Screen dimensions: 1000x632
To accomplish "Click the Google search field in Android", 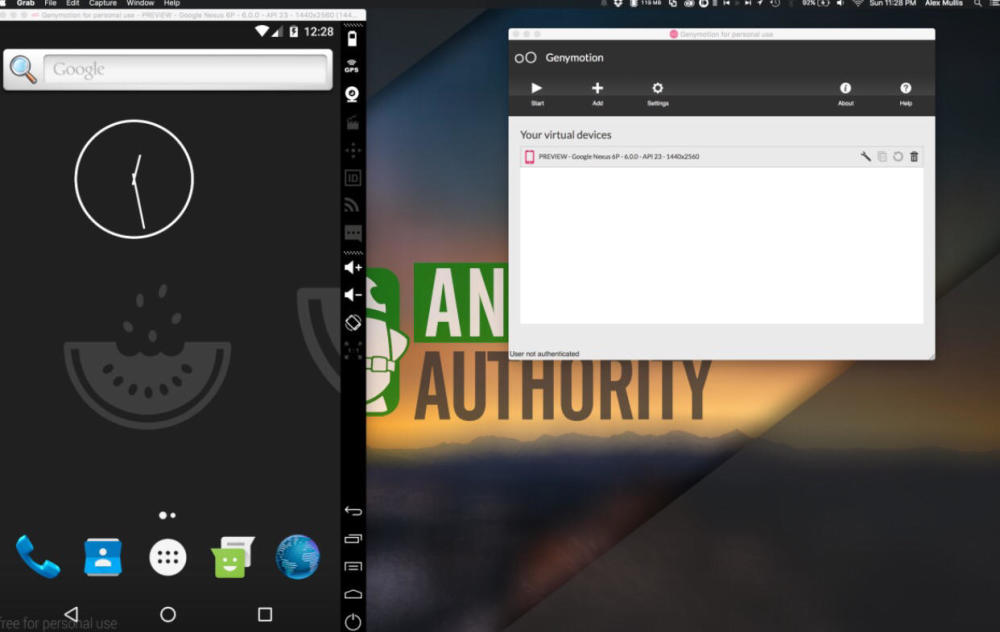I will pyautogui.click(x=185, y=69).
